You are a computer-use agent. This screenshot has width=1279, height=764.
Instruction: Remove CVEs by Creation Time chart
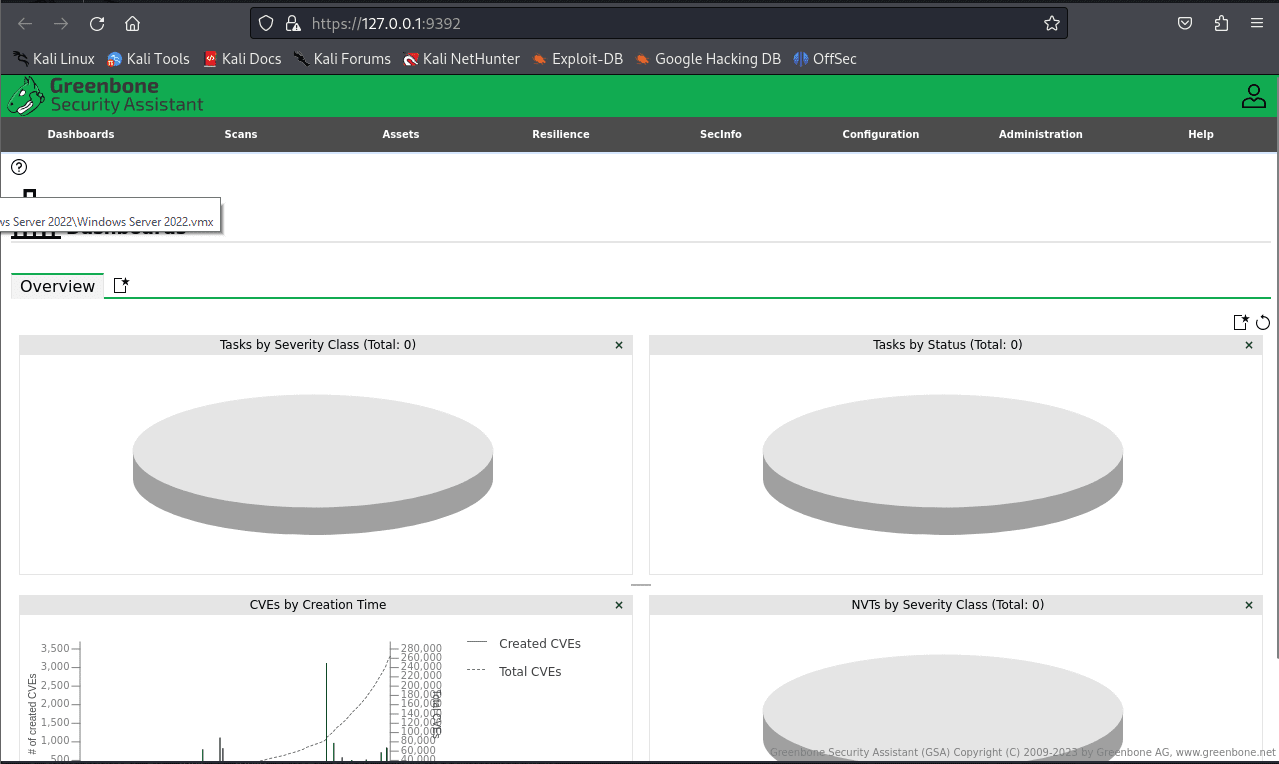618,605
